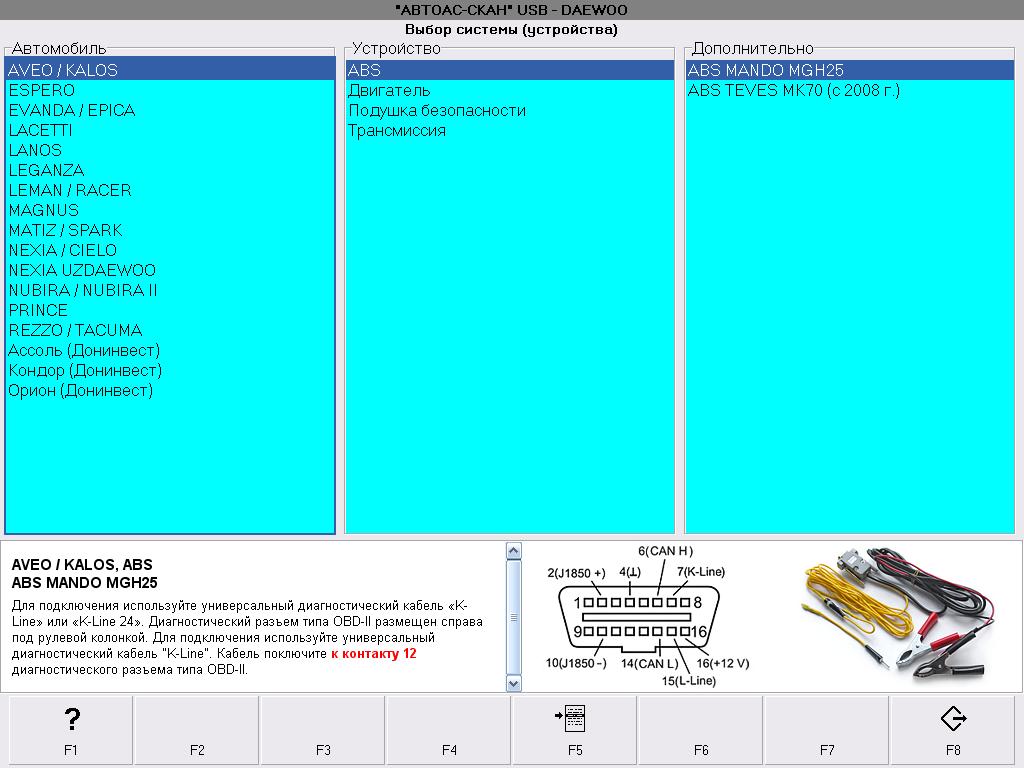Select ABS in the device list
The width and height of the screenshot is (1024, 768).
509,70
